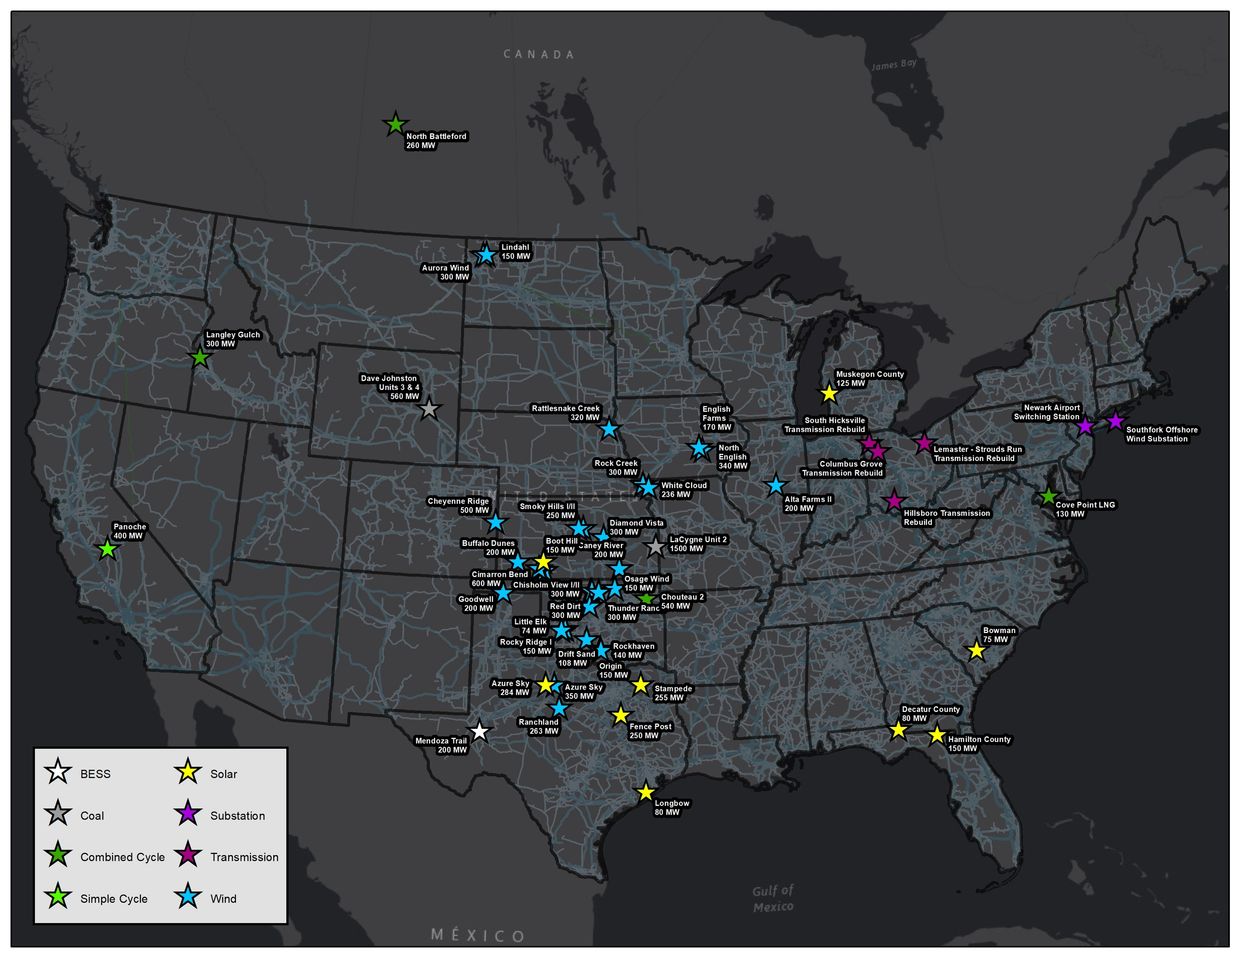Viewport: 1240px width, 958px height.
Task: Select the Alta Farms II wind star
Action: [x=776, y=486]
